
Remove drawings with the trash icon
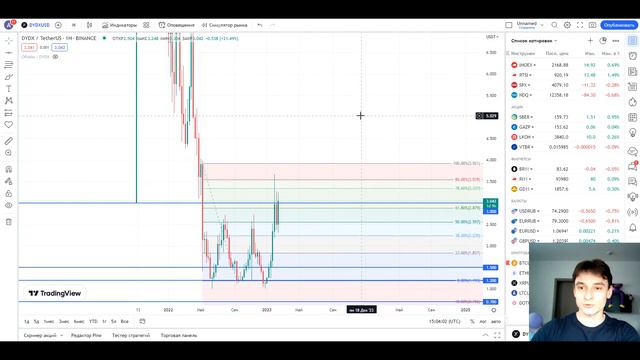[x=9, y=222]
